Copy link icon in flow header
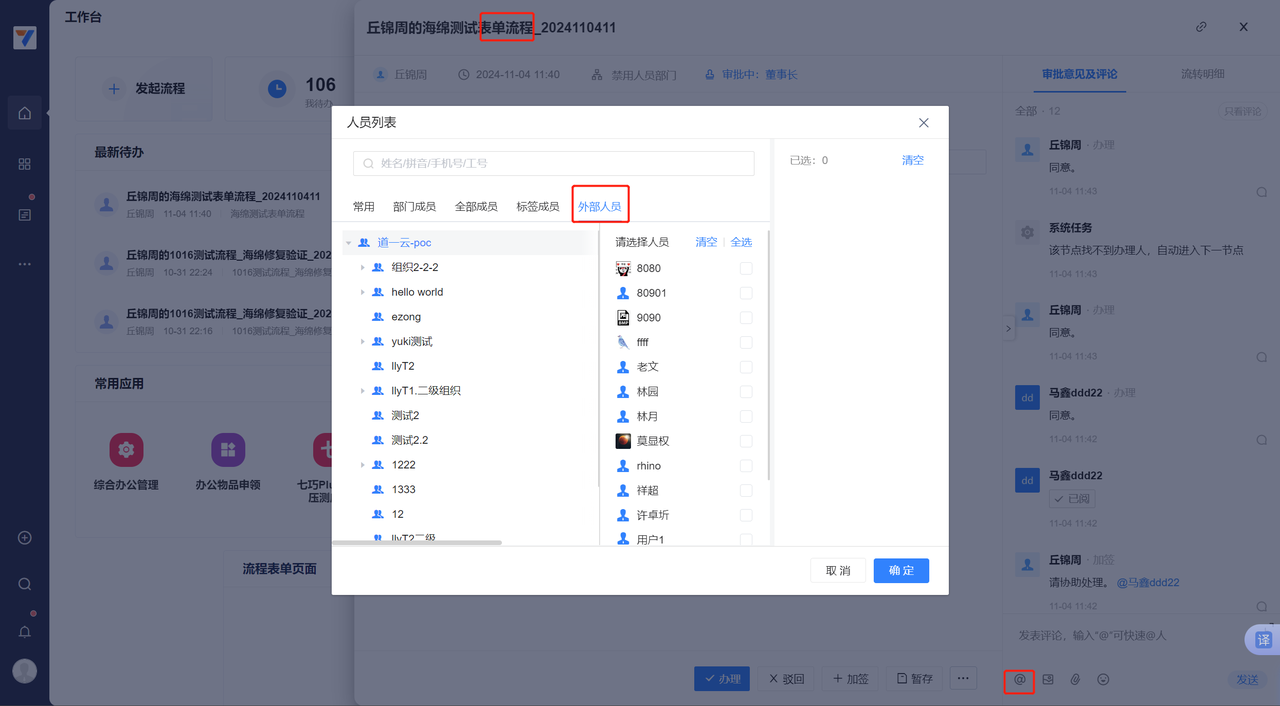The image size is (1280, 706). click(x=1201, y=27)
